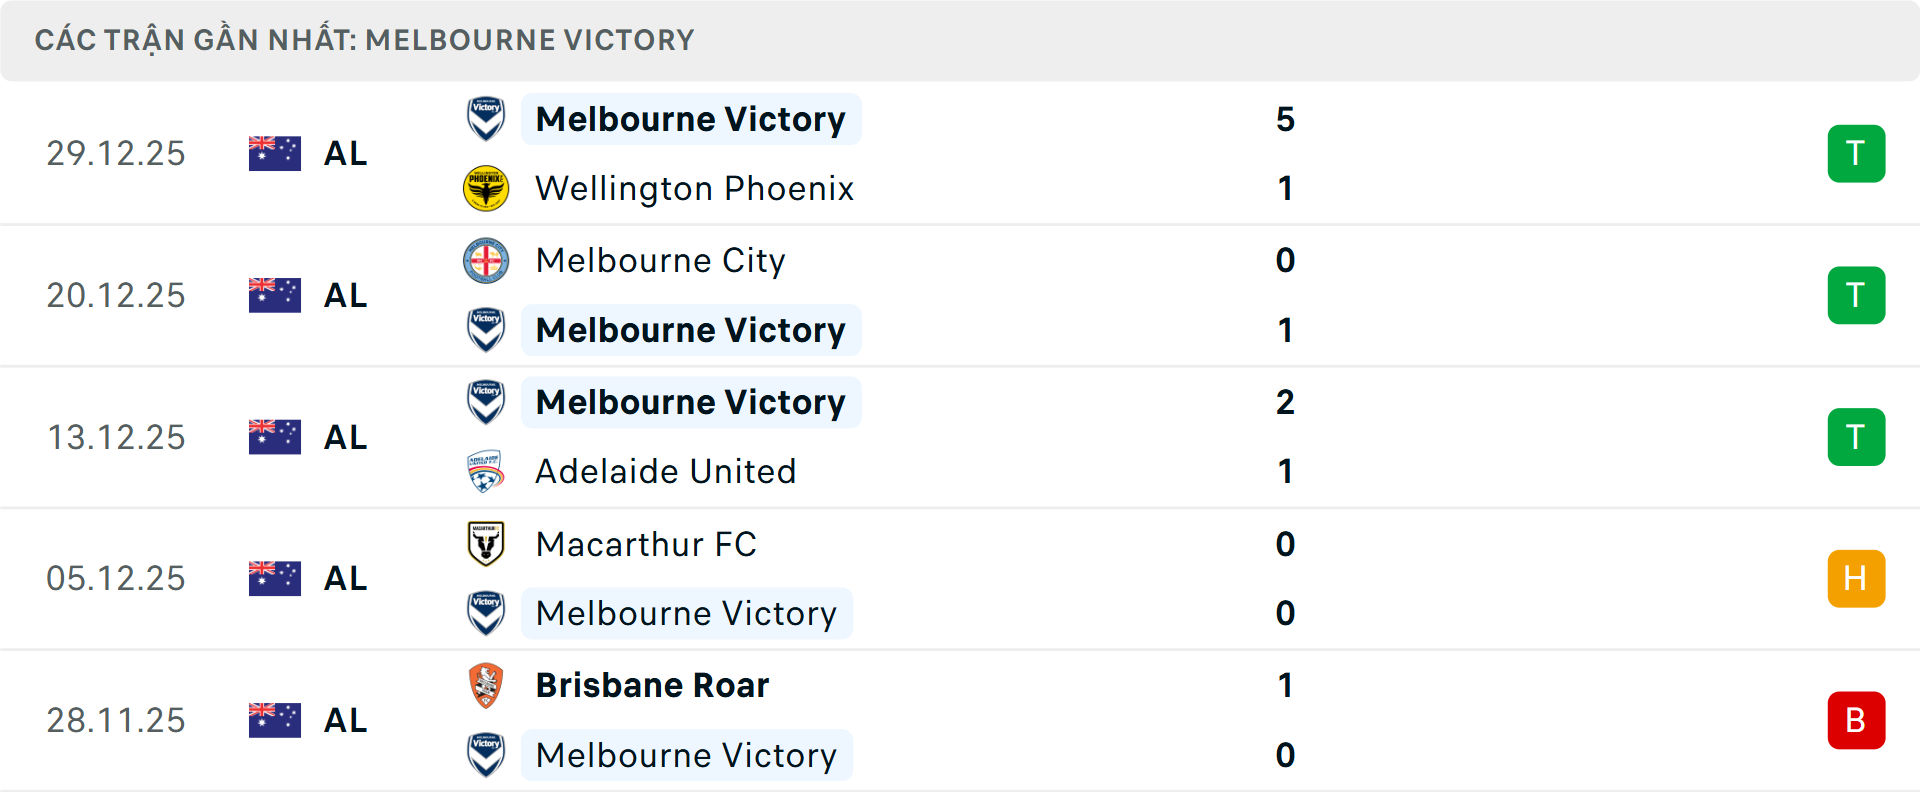Click the Australian flag next to 29.12.25
The height and width of the screenshot is (792, 1920).
tap(274, 153)
